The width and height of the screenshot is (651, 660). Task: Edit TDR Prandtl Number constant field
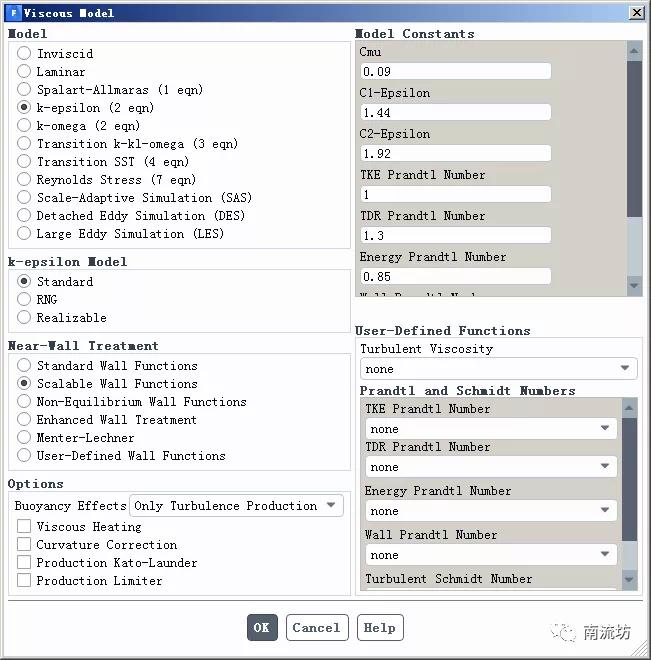(456, 235)
